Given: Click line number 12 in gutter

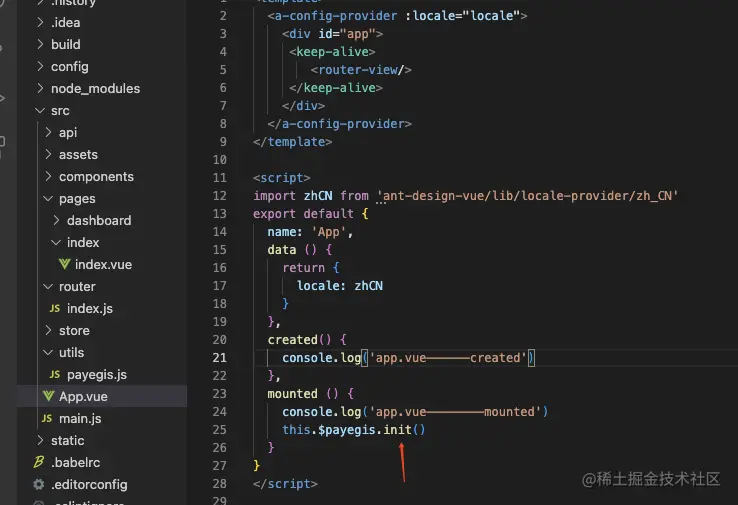Looking at the screenshot, I should [219, 196].
